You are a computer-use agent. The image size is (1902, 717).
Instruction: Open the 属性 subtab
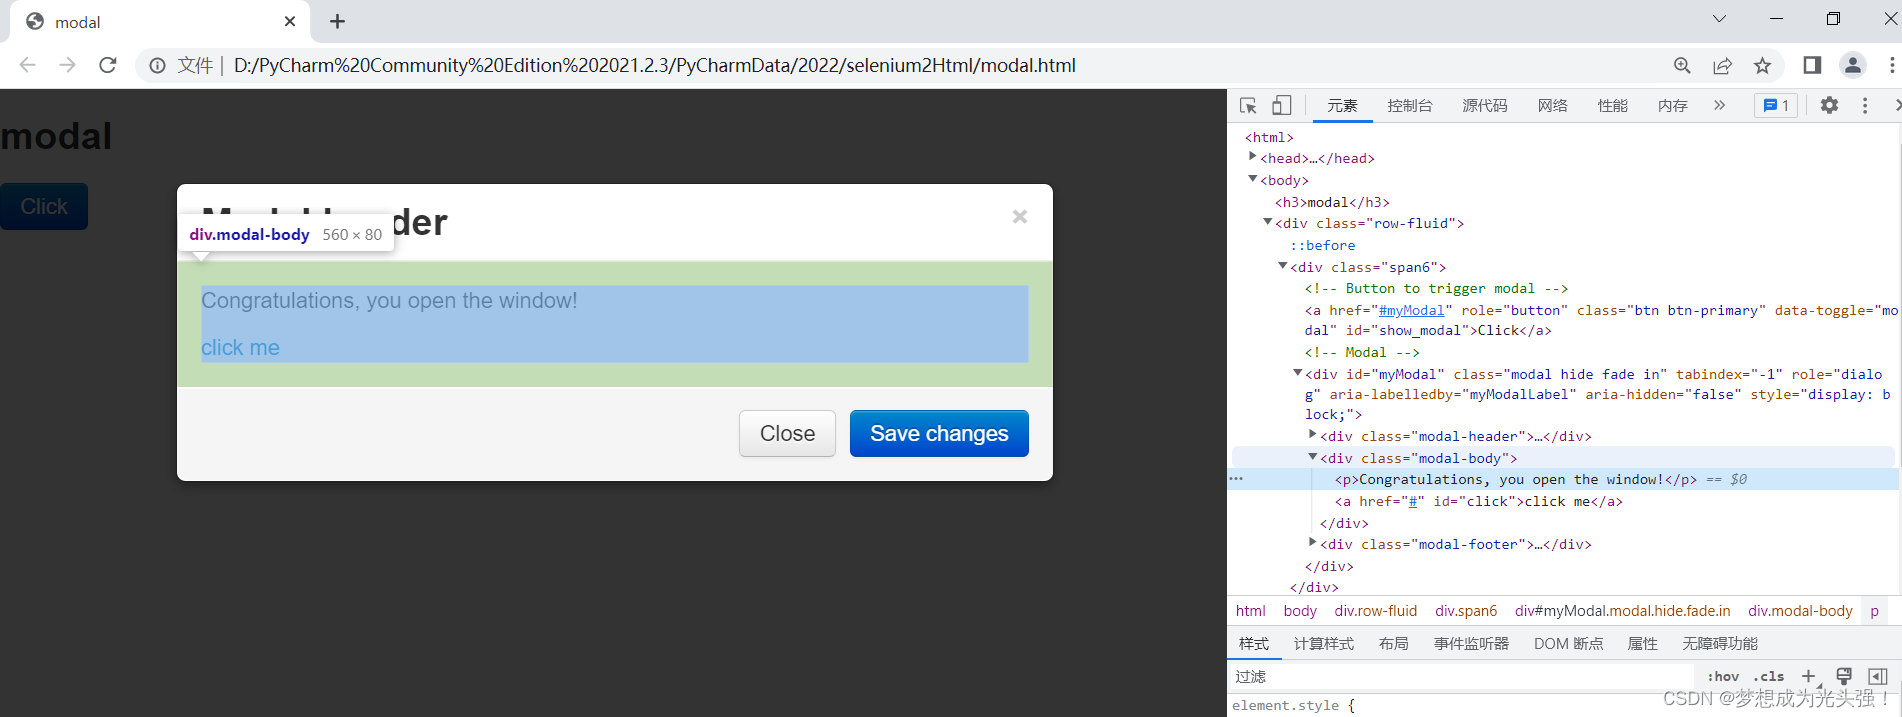[1642, 643]
